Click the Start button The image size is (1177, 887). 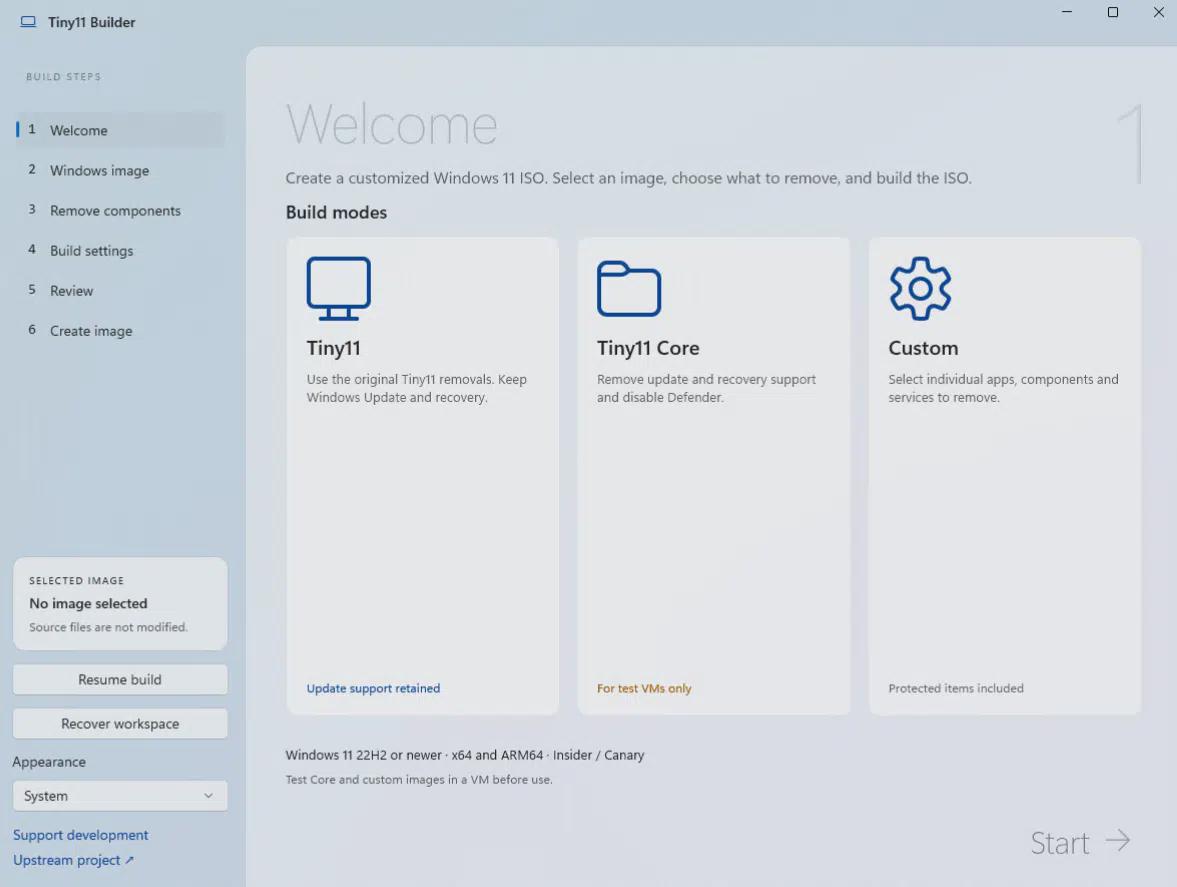click(x=1080, y=842)
